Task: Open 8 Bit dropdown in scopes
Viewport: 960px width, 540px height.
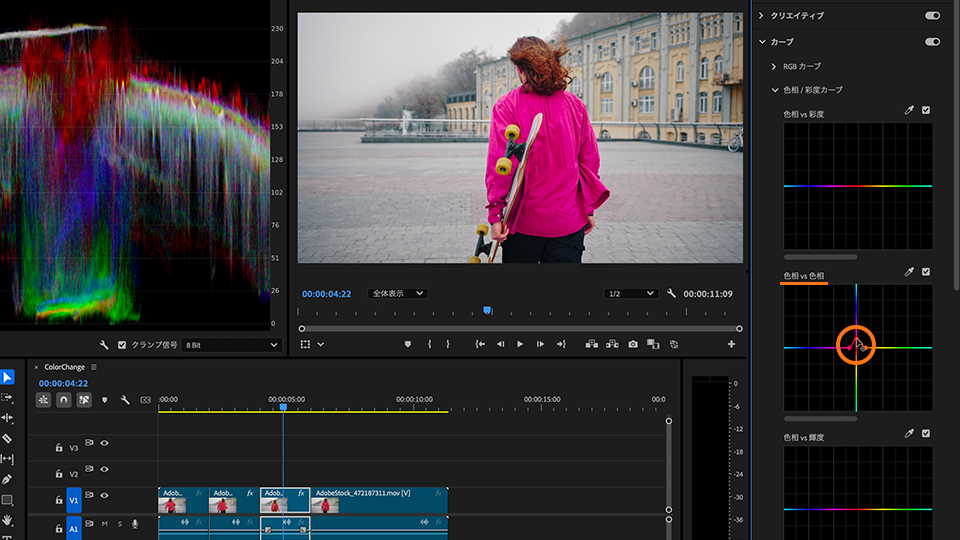Action: tap(231, 345)
